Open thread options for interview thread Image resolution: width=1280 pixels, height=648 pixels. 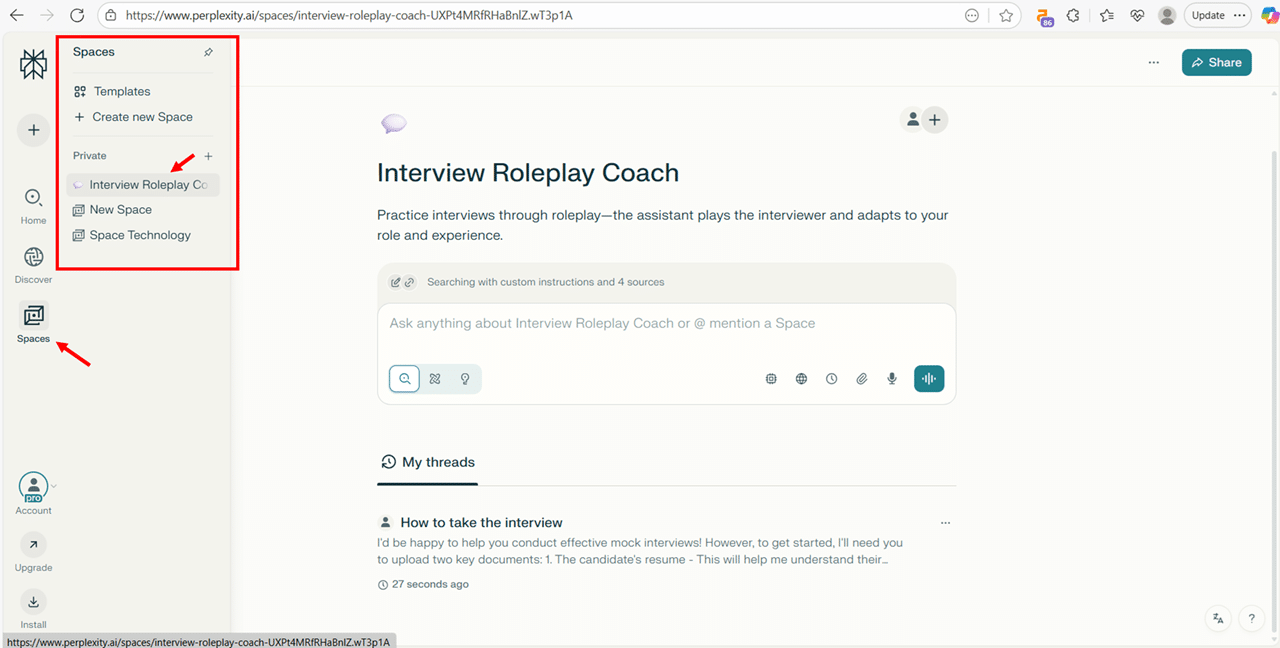[x=945, y=523]
